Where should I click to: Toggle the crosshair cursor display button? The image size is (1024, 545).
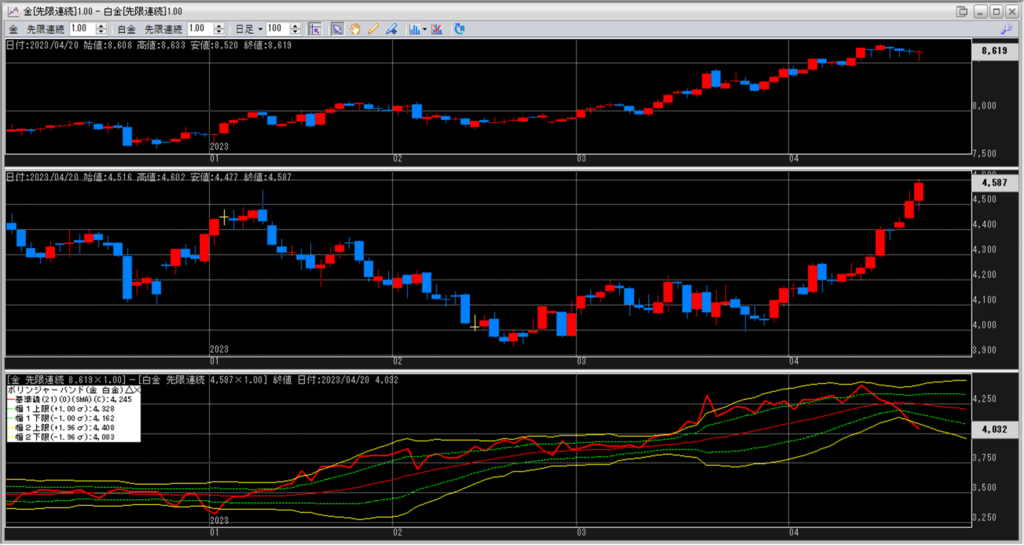point(314,29)
